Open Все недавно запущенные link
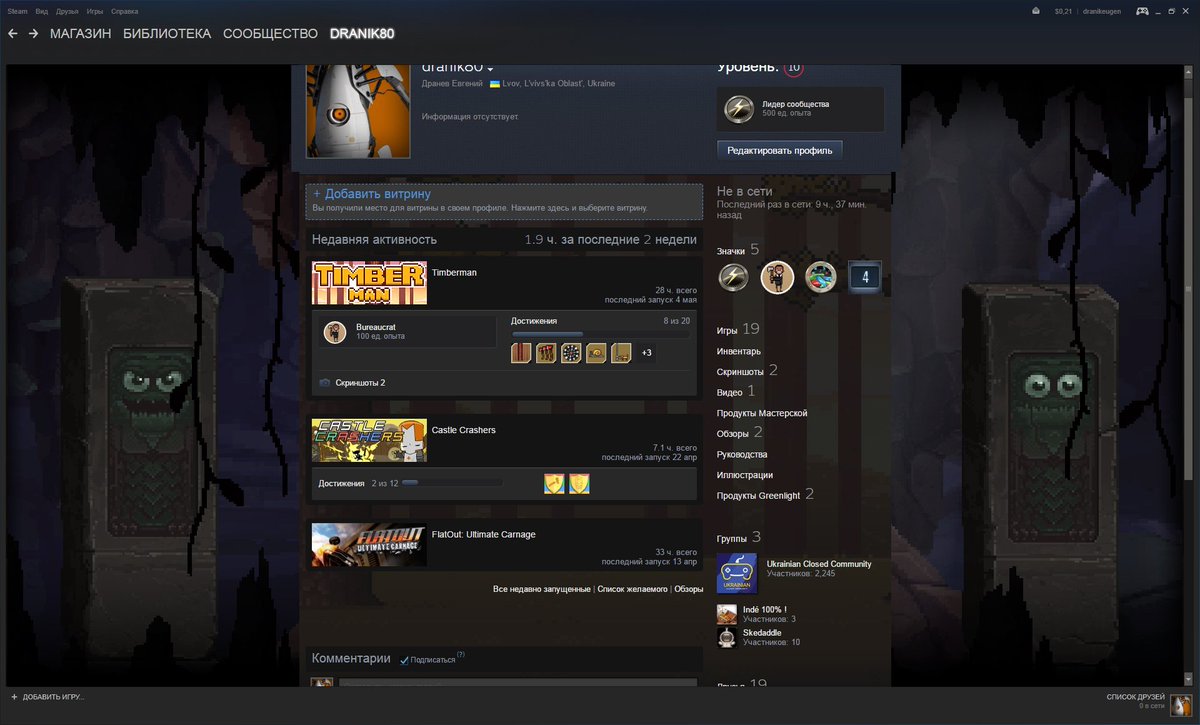The image size is (1200, 725). (541, 590)
